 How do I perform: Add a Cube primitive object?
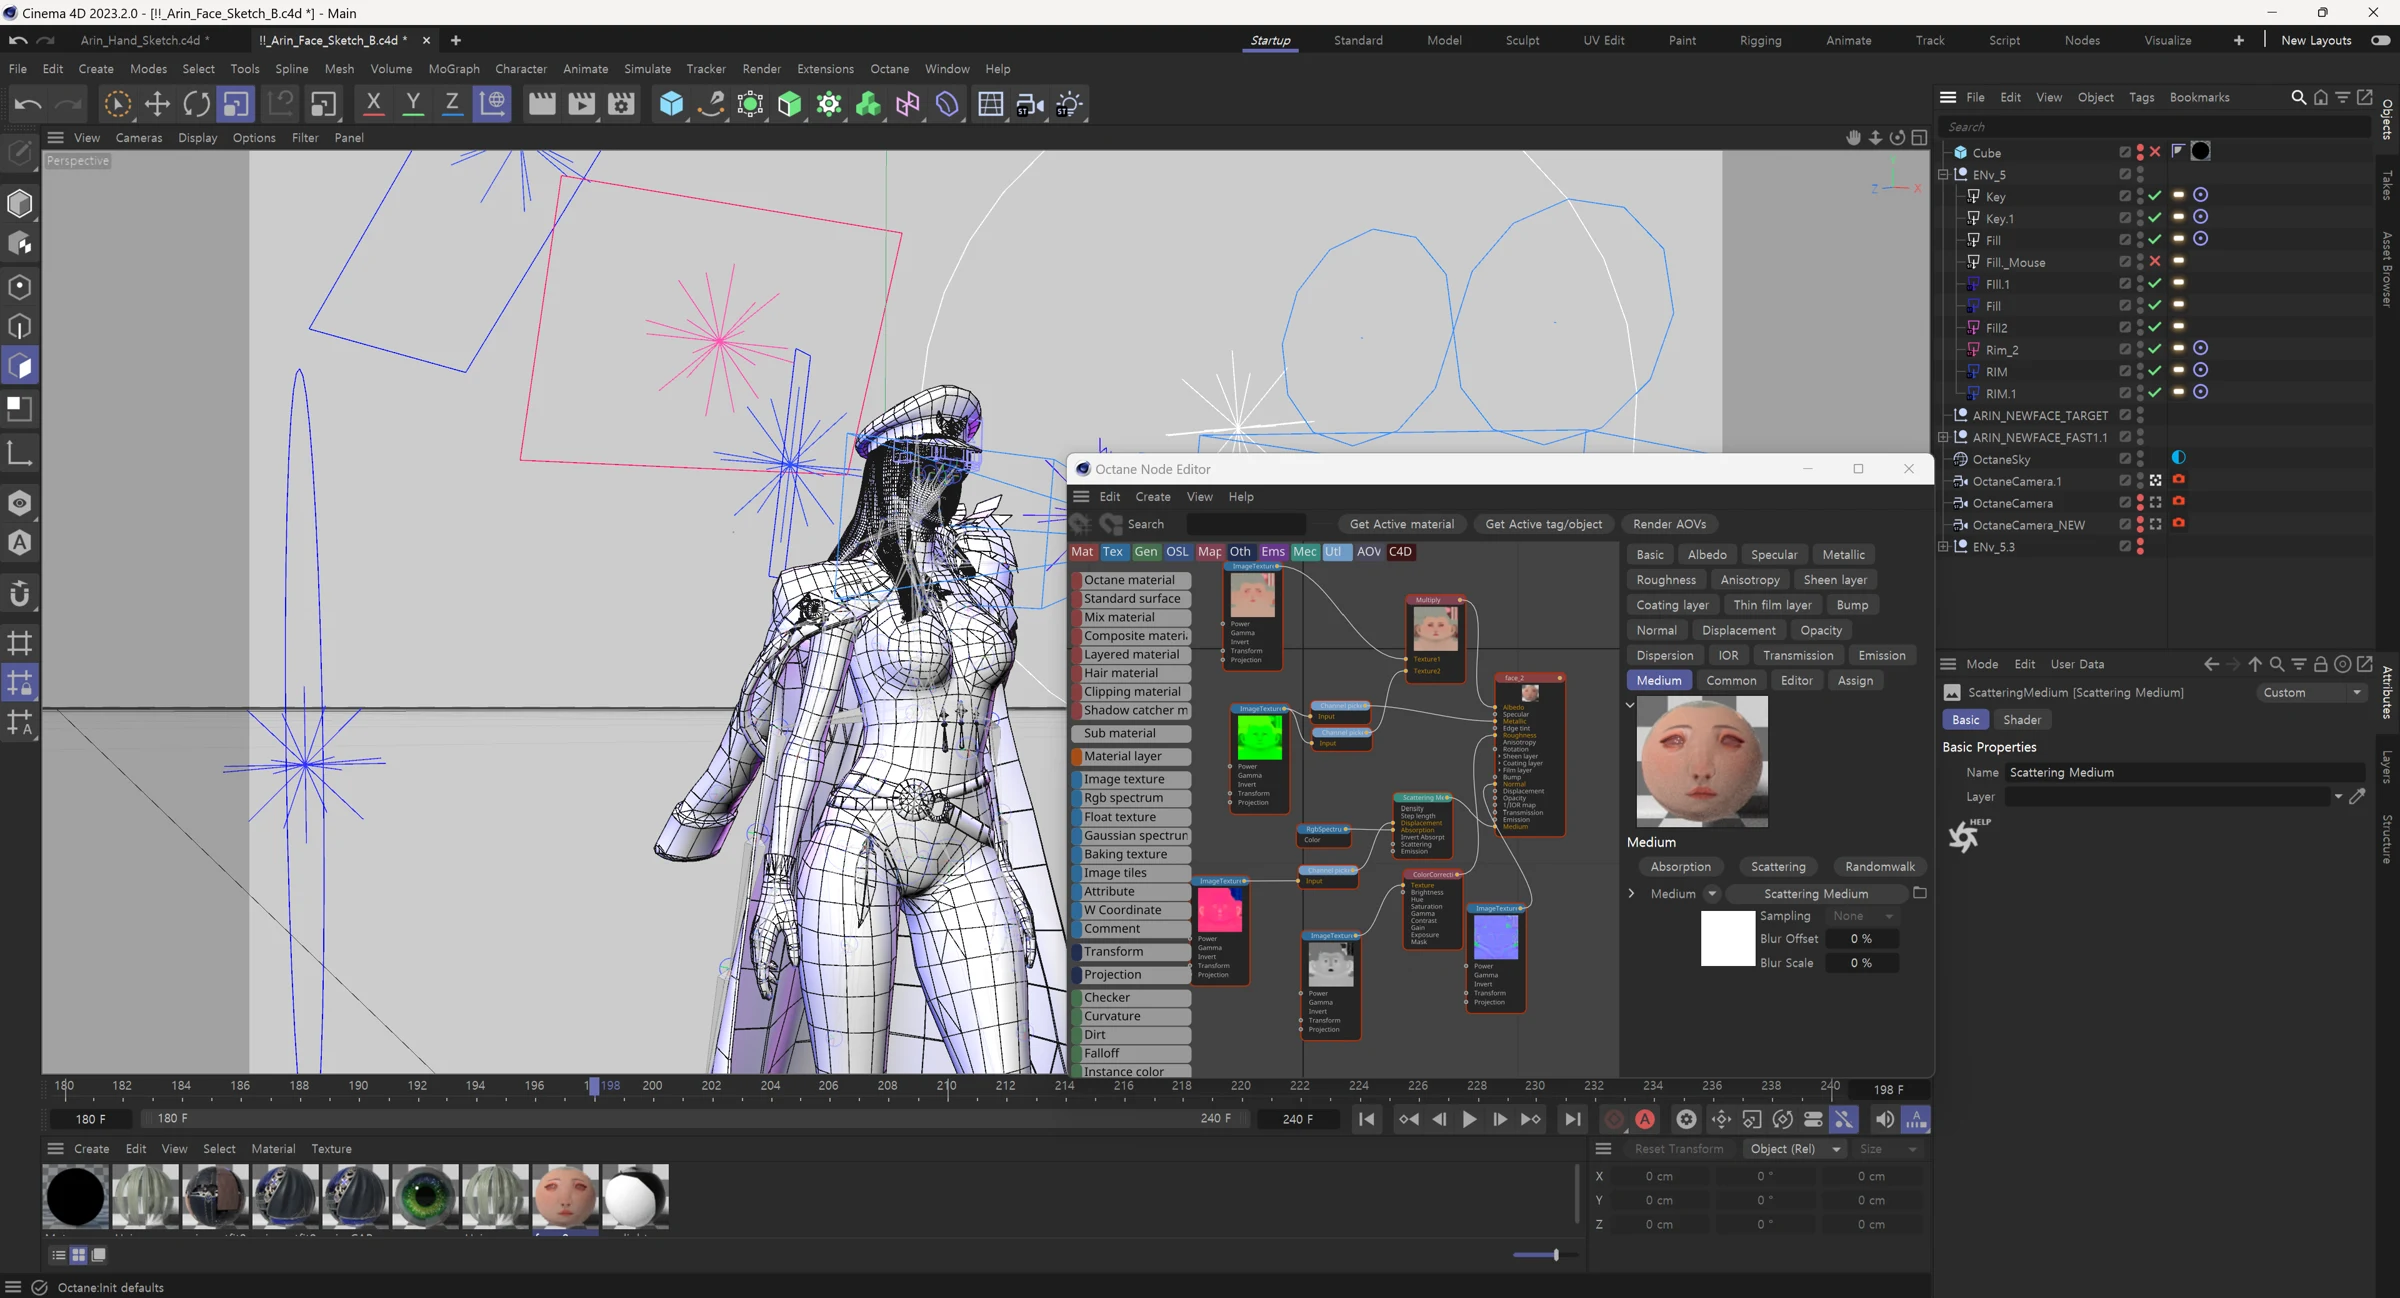point(671,104)
